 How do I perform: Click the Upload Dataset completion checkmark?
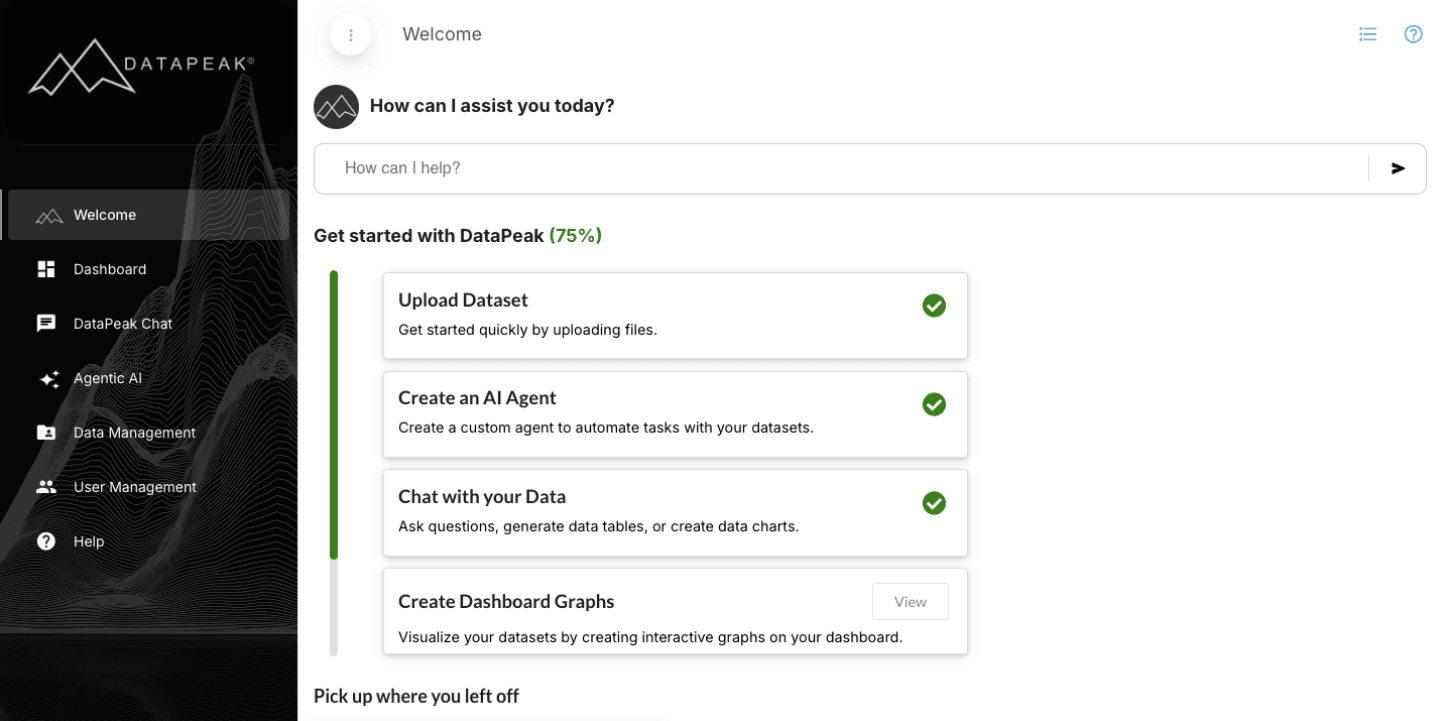click(x=934, y=306)
